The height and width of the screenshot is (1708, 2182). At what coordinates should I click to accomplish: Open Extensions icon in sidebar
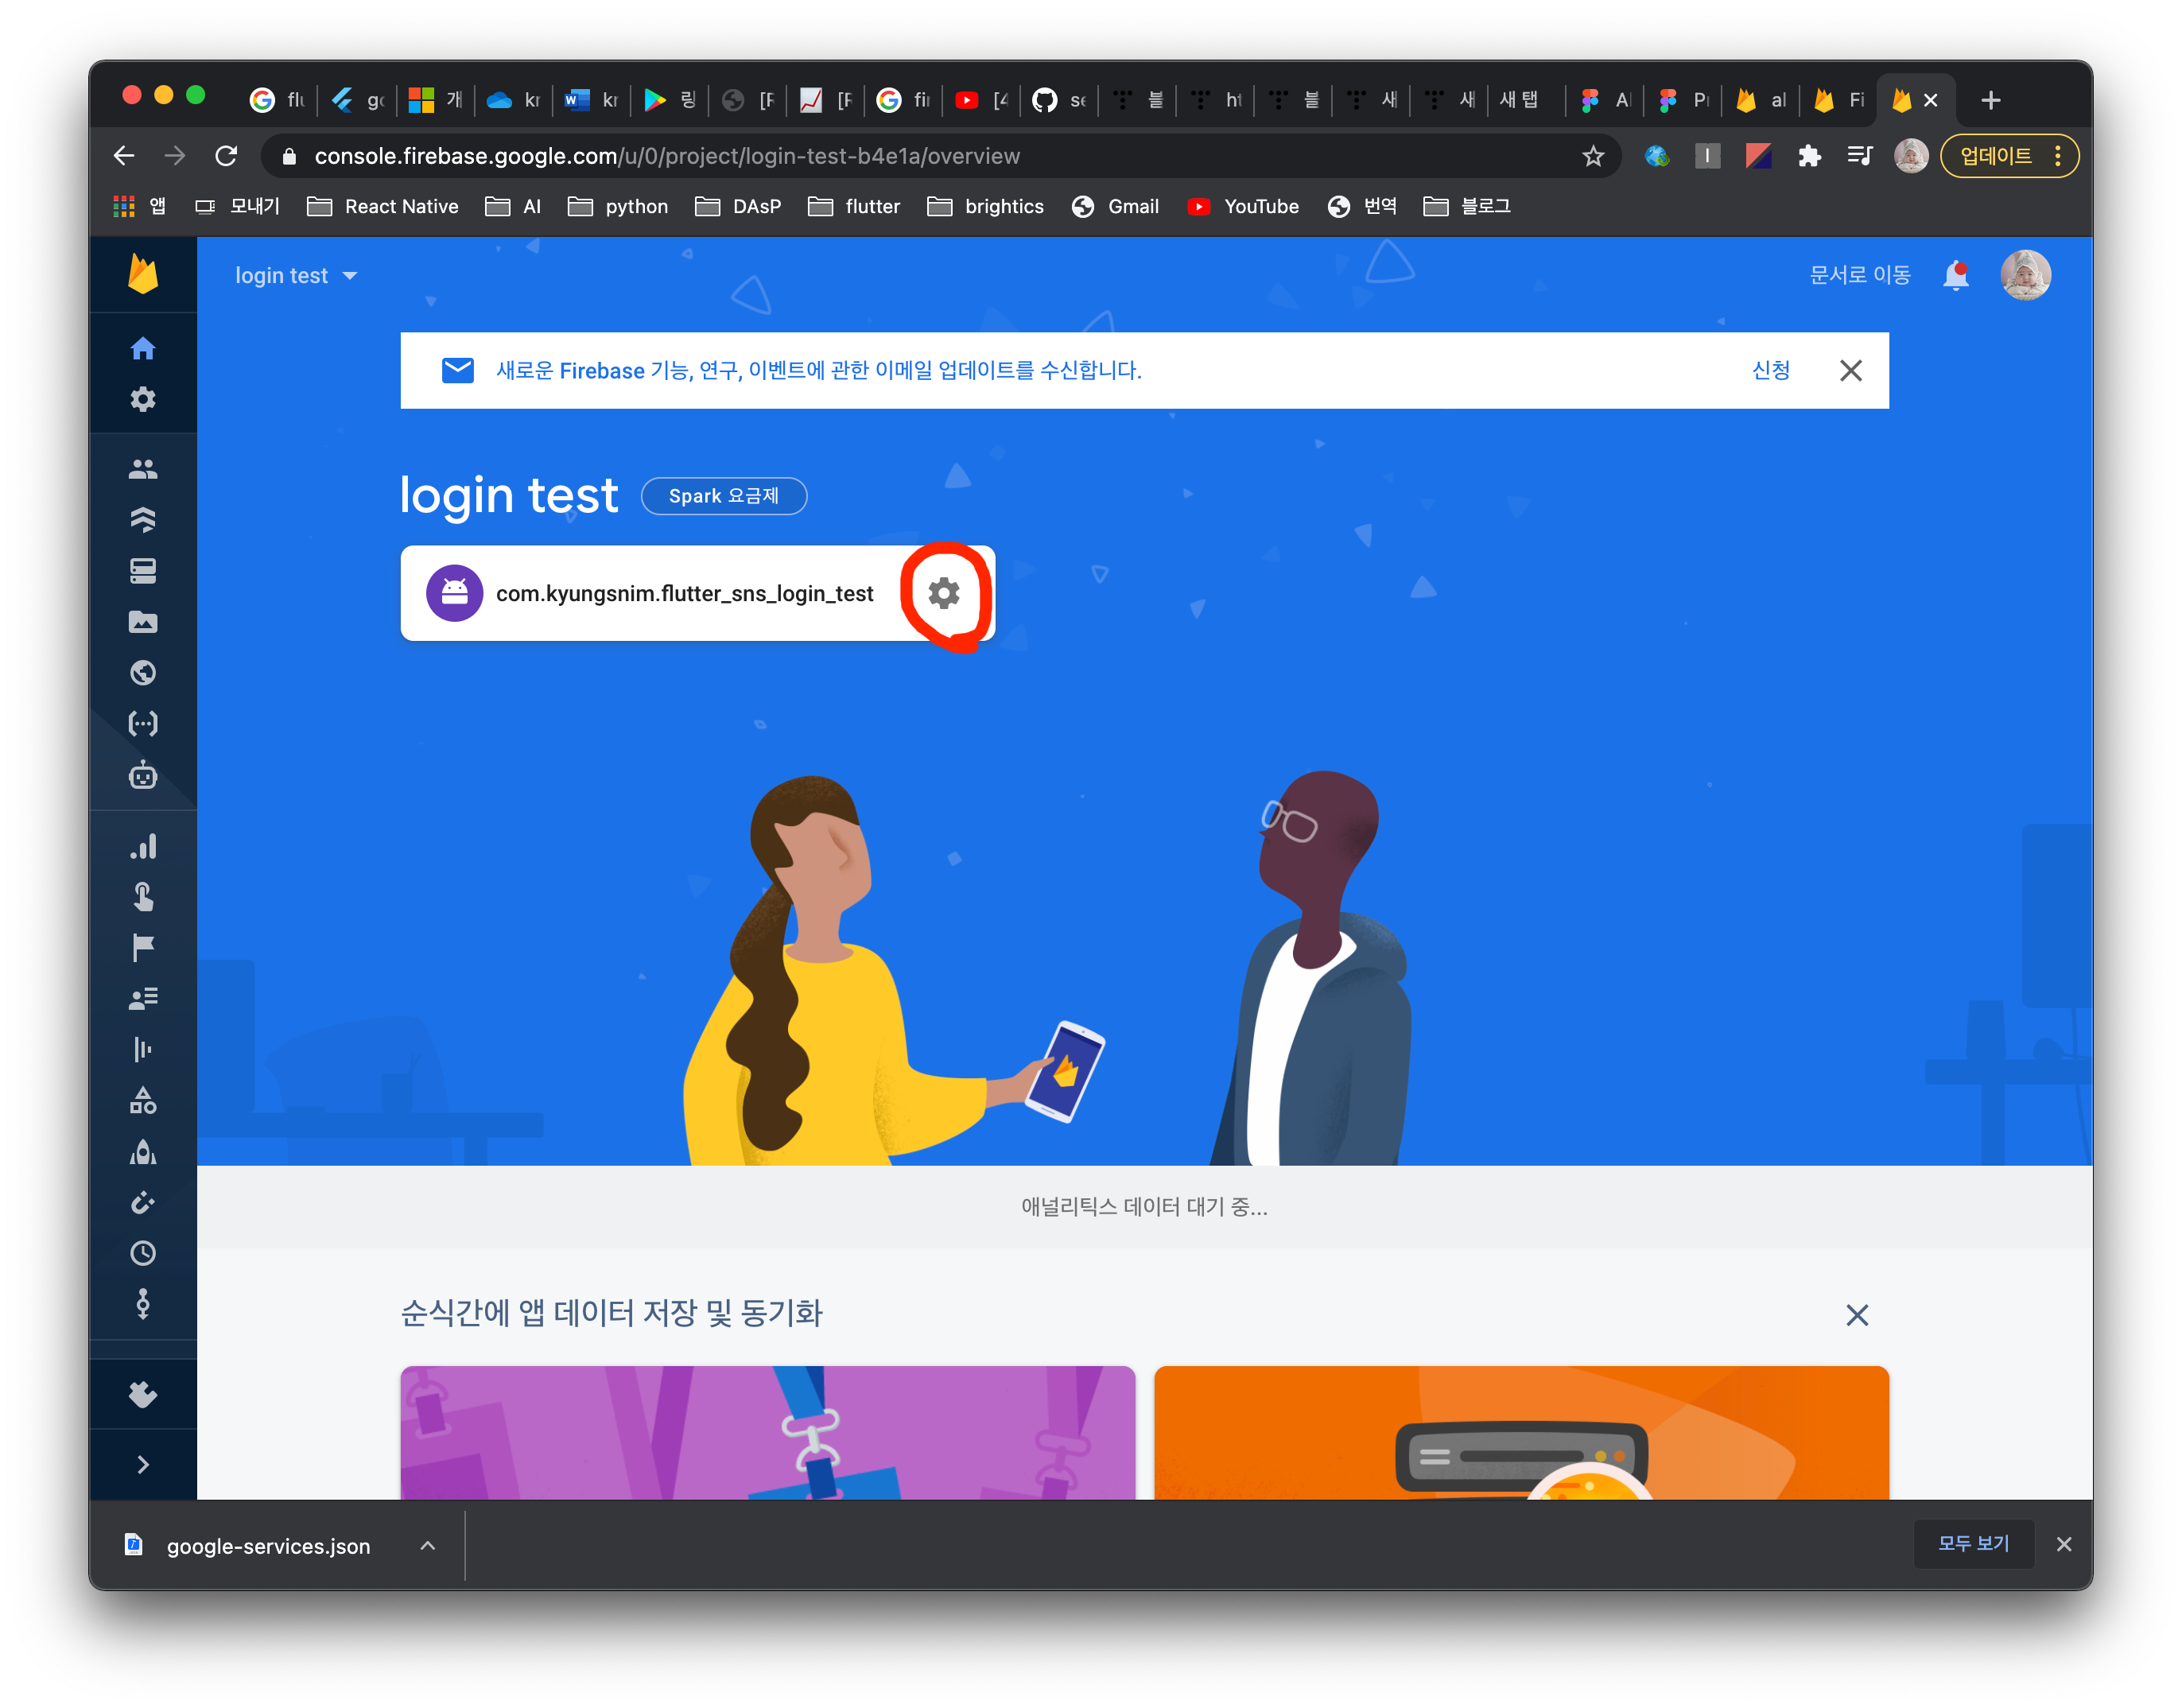(143, 1394)
